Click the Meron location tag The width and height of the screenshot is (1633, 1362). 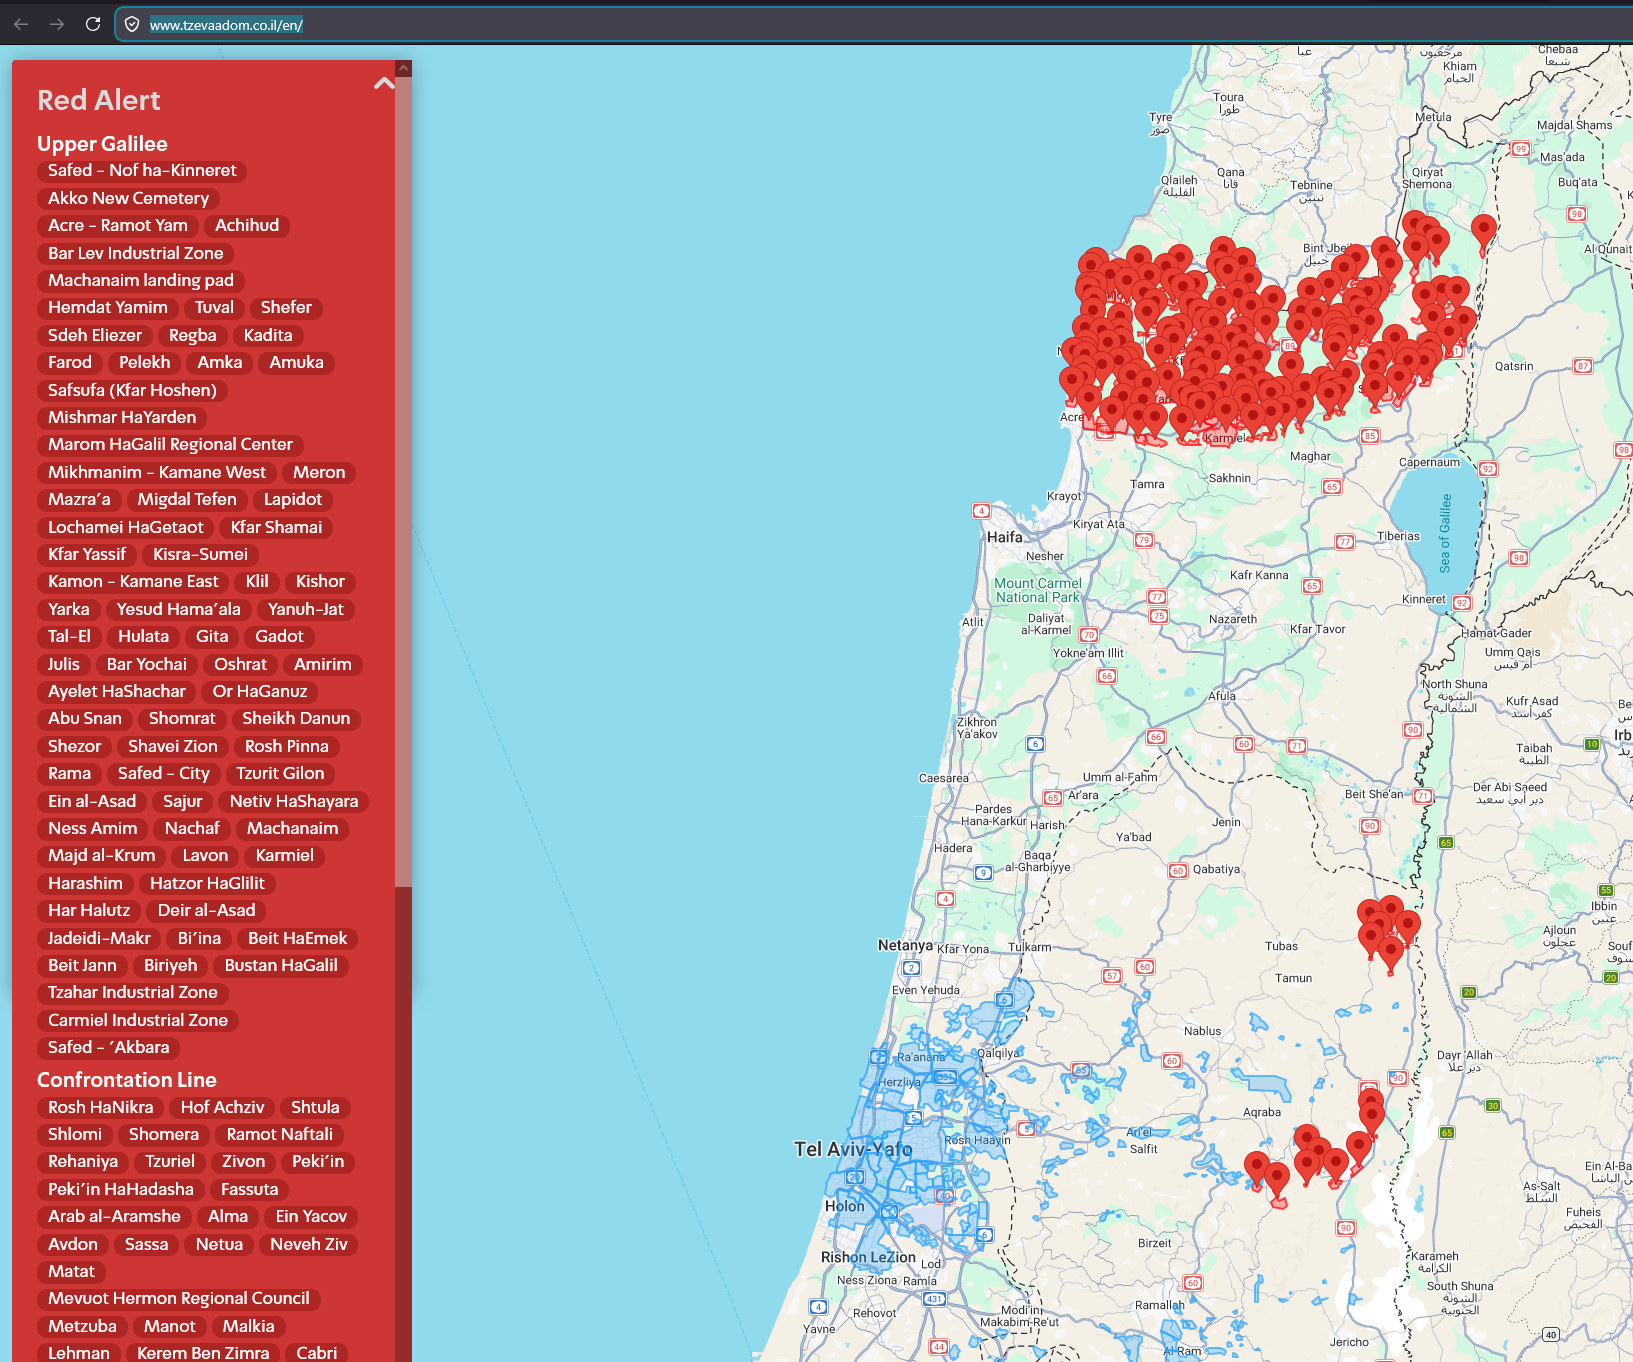click(x=319, y=472)
